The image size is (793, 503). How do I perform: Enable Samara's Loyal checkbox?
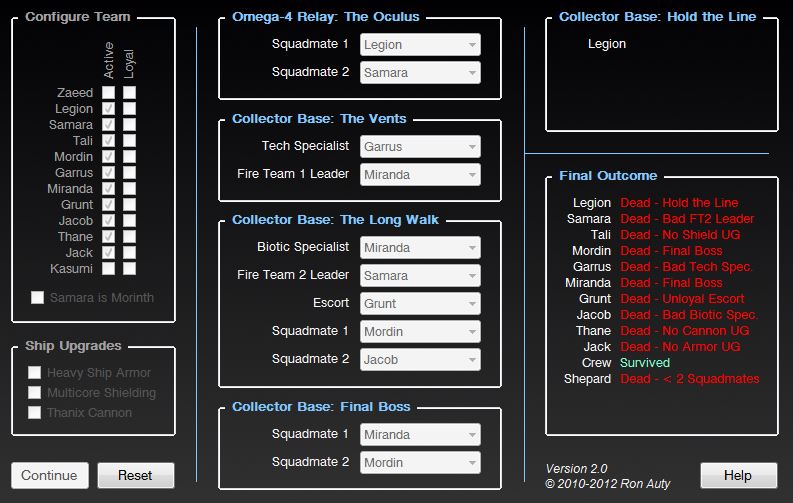pos(129,124)
